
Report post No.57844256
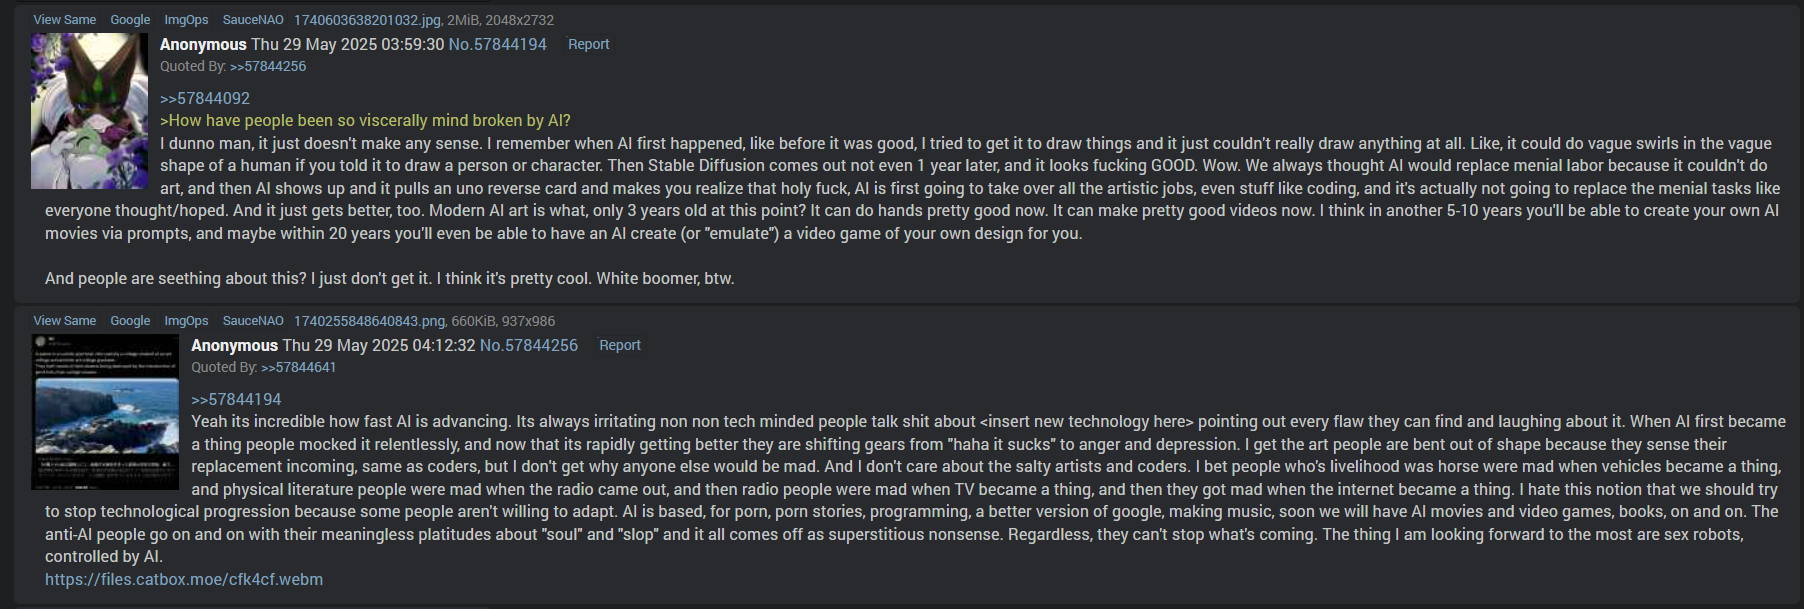[x=619, y=345]
